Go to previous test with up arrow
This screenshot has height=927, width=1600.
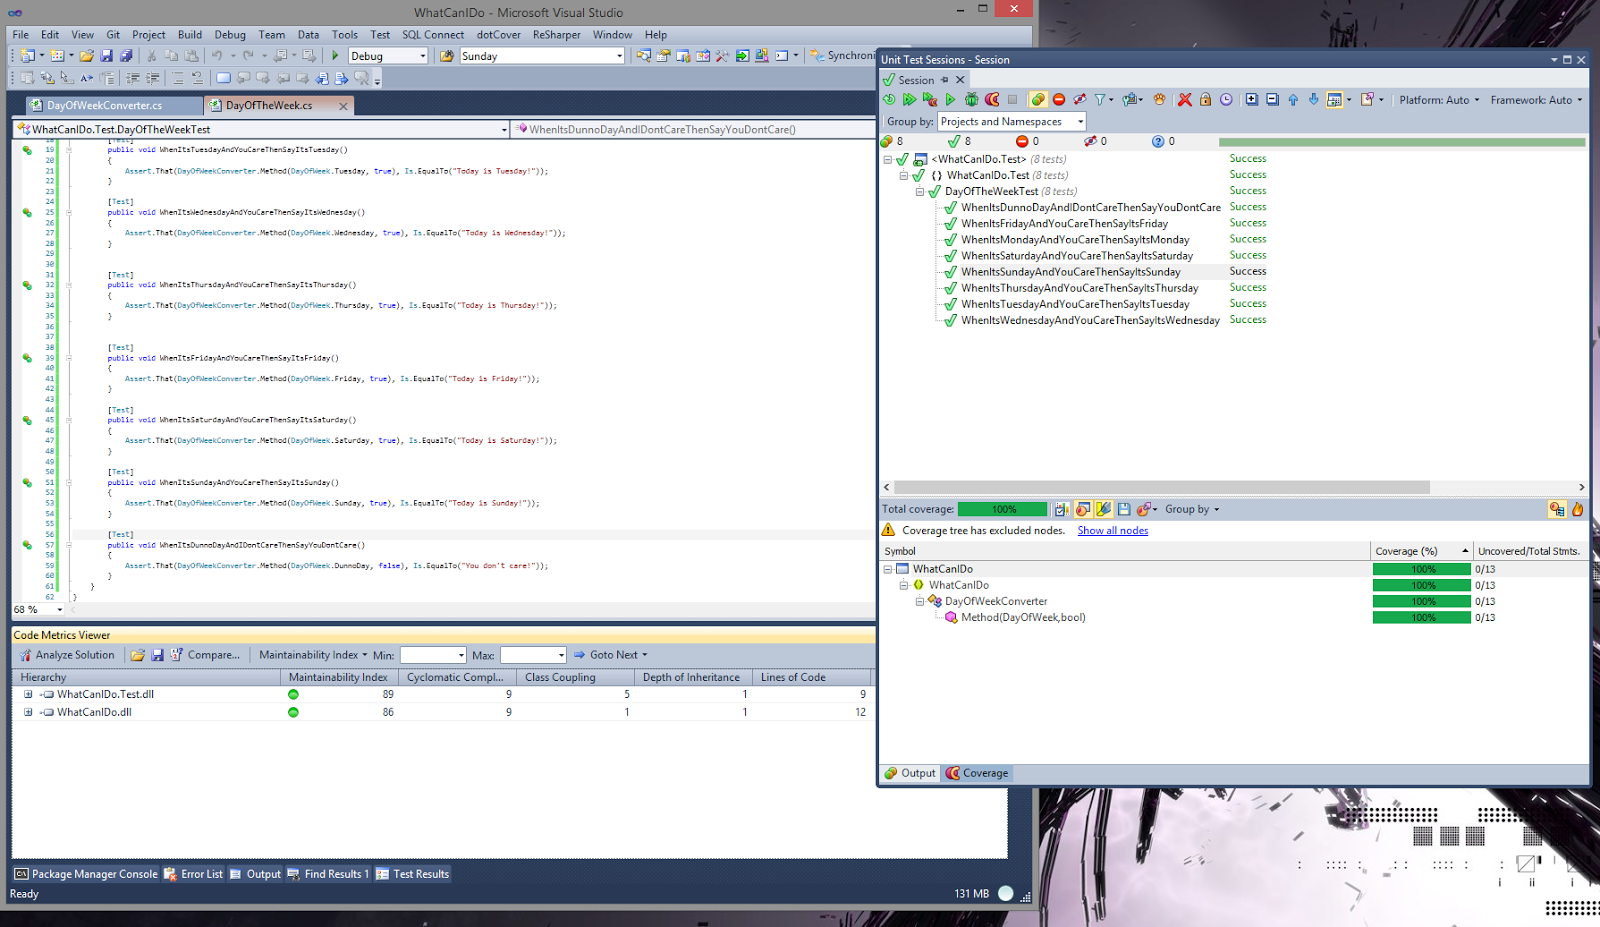[1293, 99]
